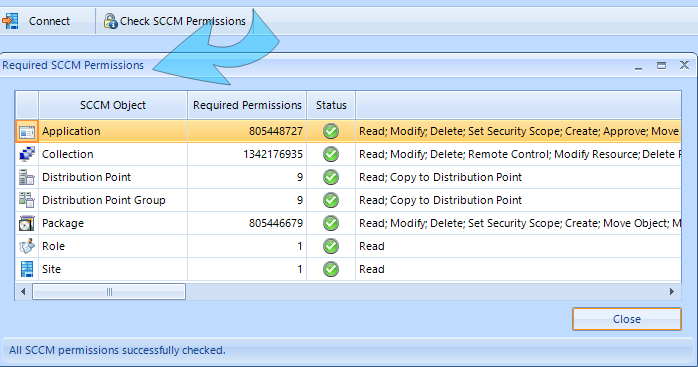Screen dimensions: 698x367
Task: Select the Package row text
Action: tap(63, 224)
